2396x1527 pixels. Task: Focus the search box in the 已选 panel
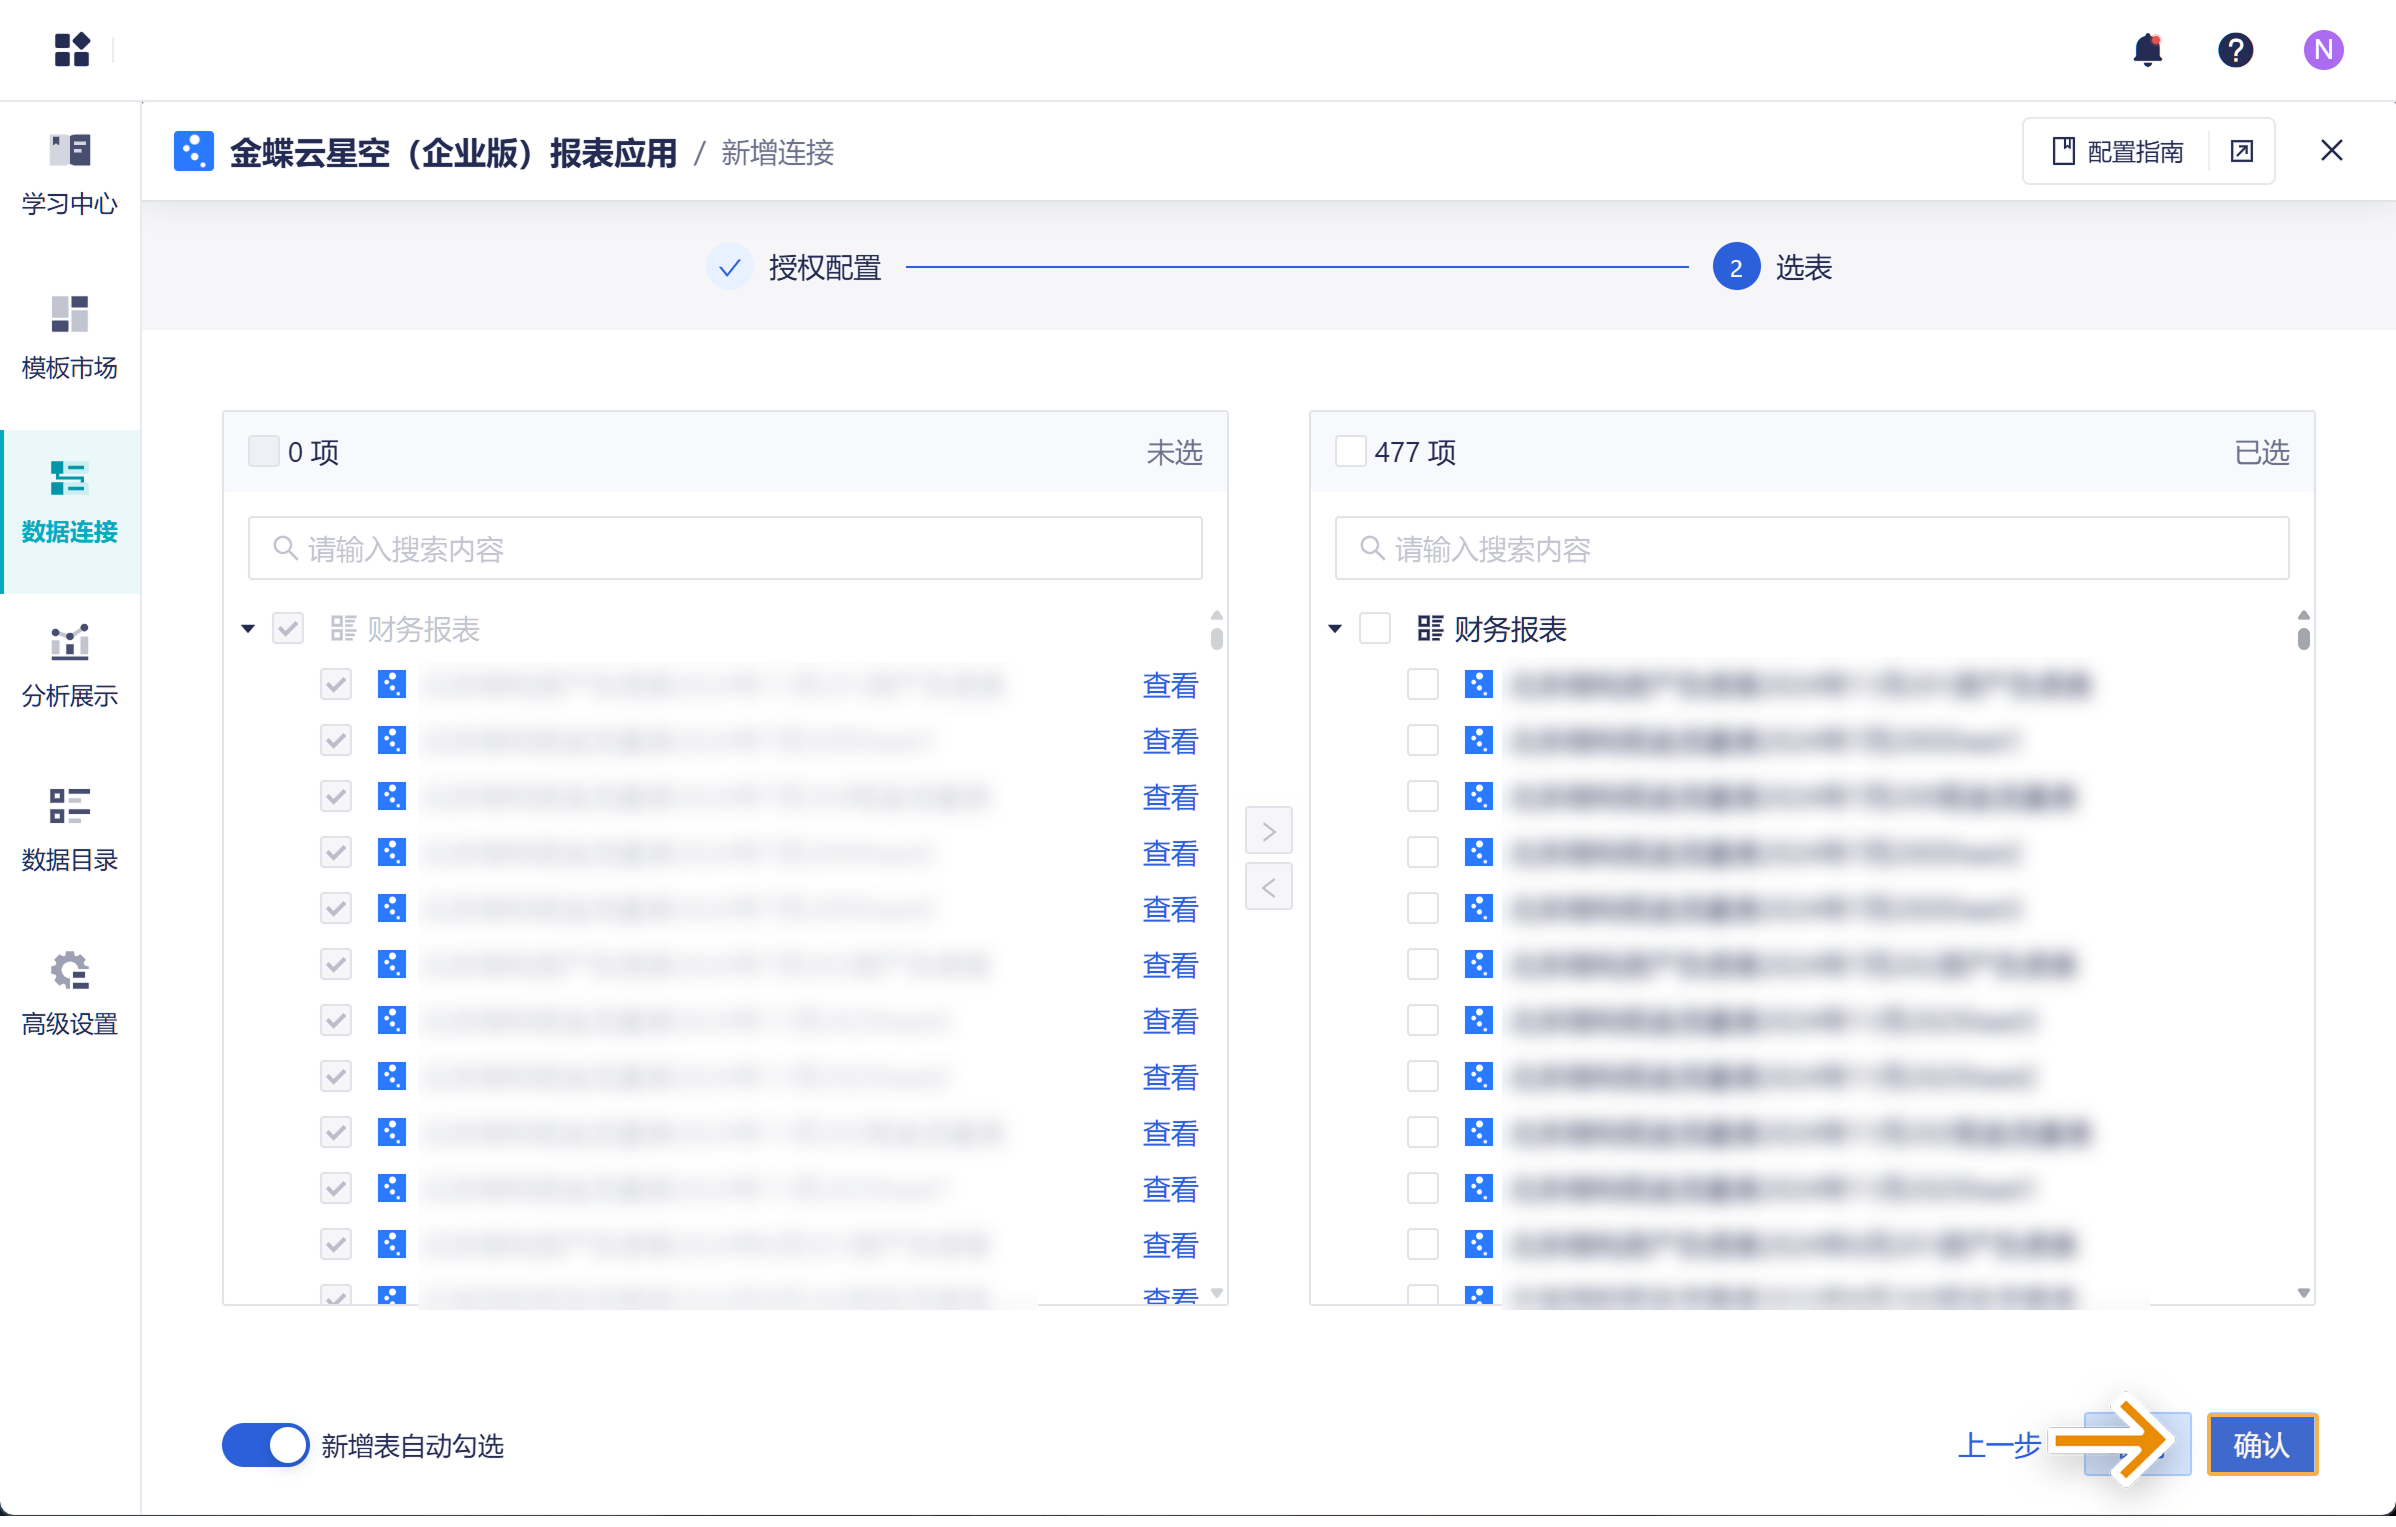point(1812,548)
